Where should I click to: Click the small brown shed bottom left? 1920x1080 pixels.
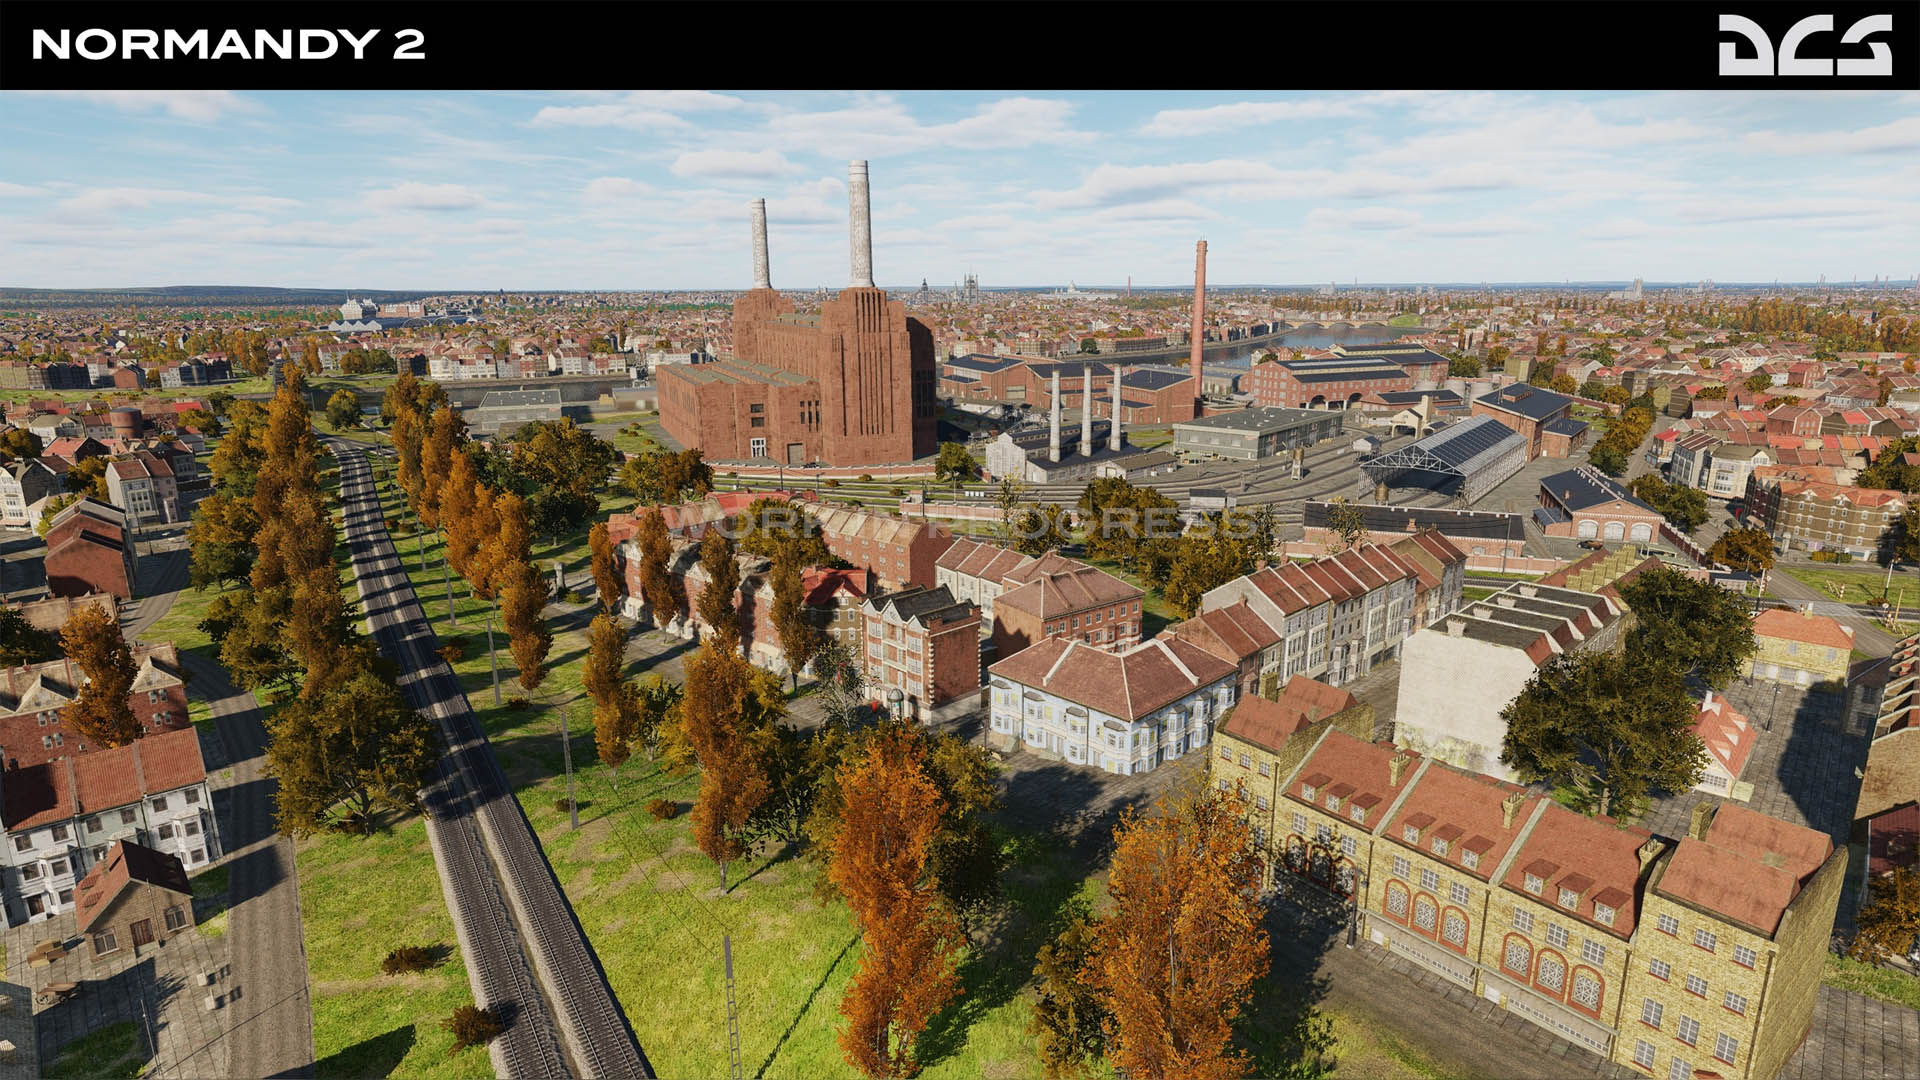(133, 900)
